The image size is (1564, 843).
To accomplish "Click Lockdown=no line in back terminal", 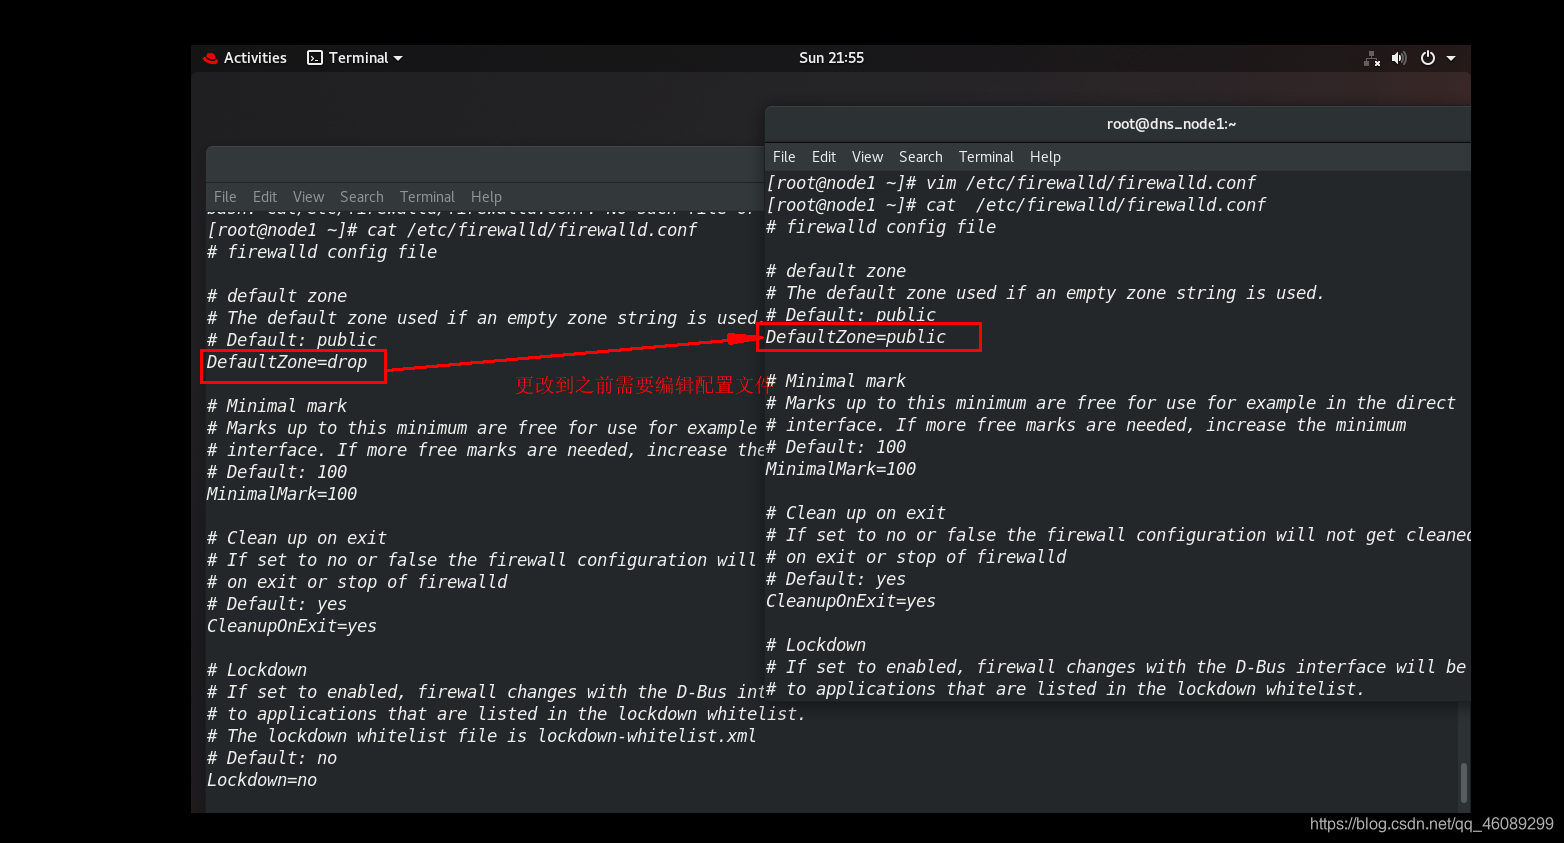I will point(262,780).
